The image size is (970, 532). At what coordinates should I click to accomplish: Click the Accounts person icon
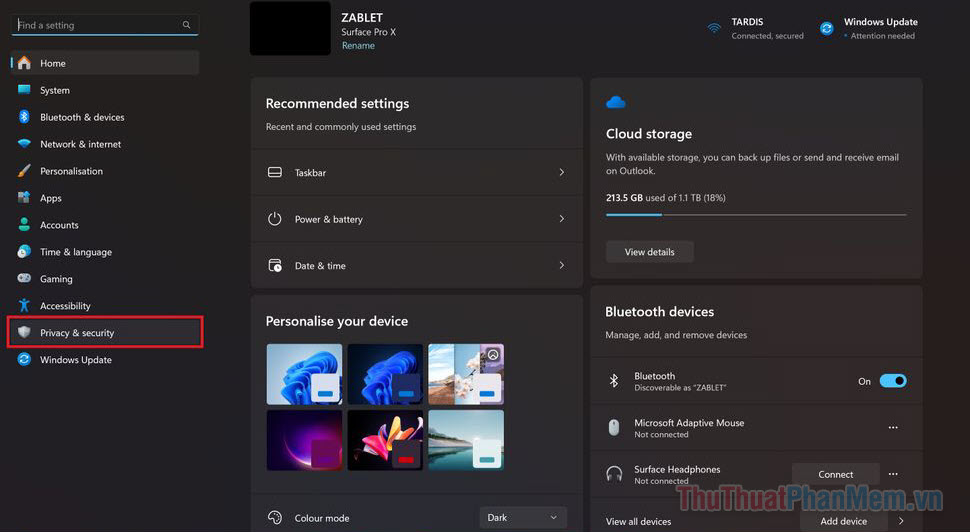[24, 225]
